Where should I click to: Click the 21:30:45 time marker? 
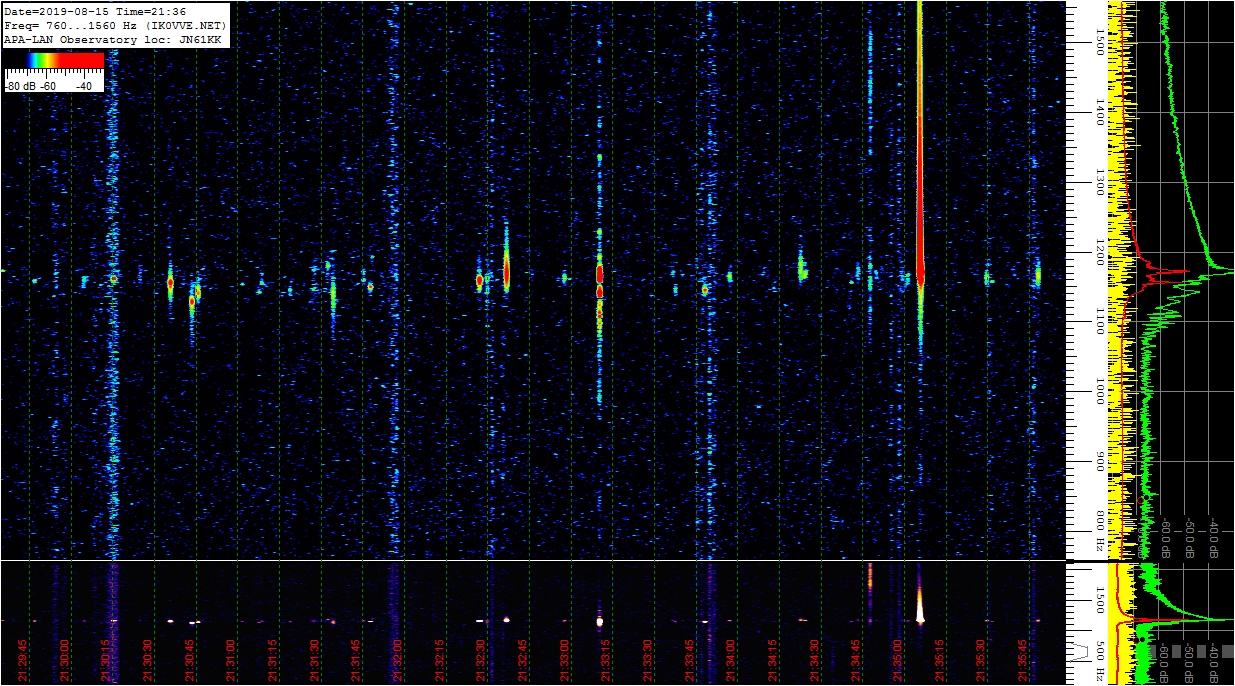(x=190, y=661)
